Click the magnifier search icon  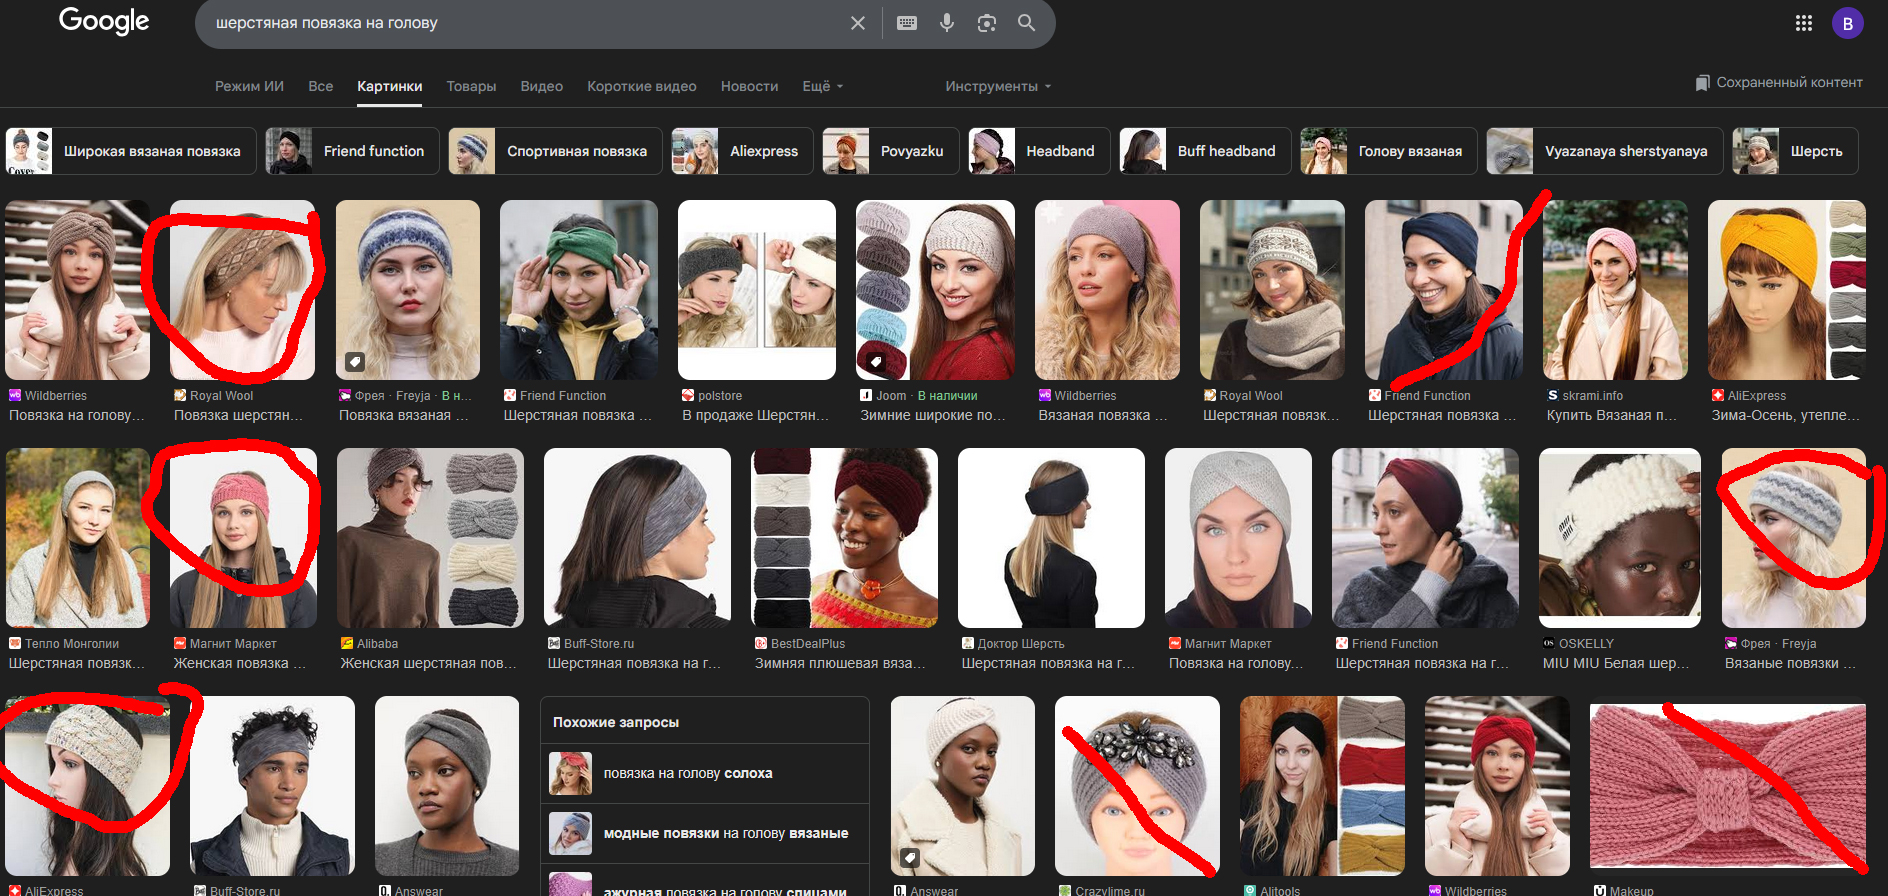[x=1026, y=23]
